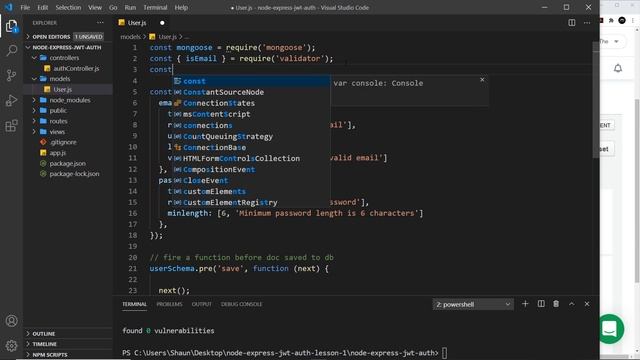Click notification bell in browser window
Screen dimensions: 640x360
[618, 68]
